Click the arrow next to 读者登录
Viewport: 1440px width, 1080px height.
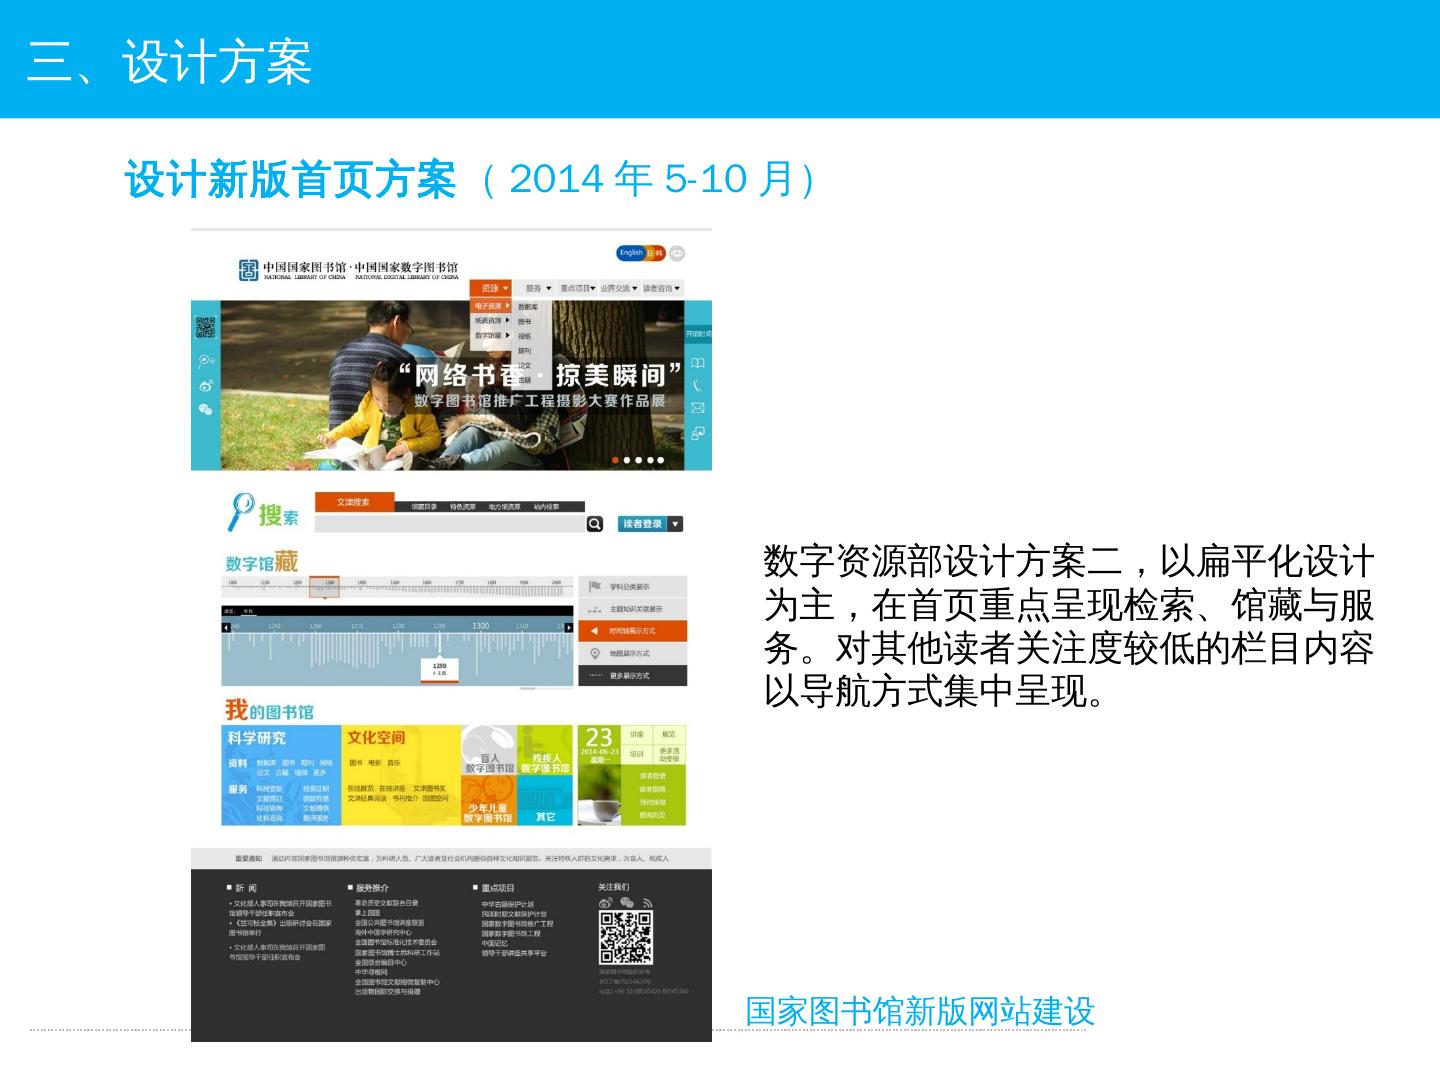click(676, 524)
